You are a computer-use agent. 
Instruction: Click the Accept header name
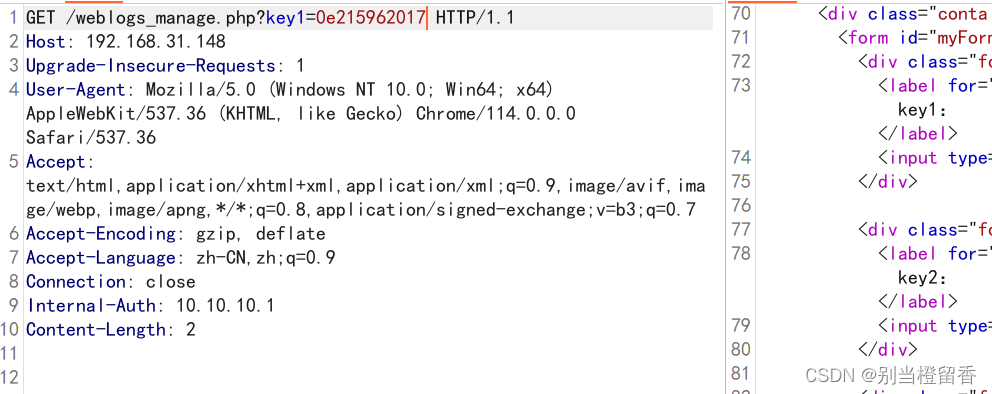click(x=55, y=162)
